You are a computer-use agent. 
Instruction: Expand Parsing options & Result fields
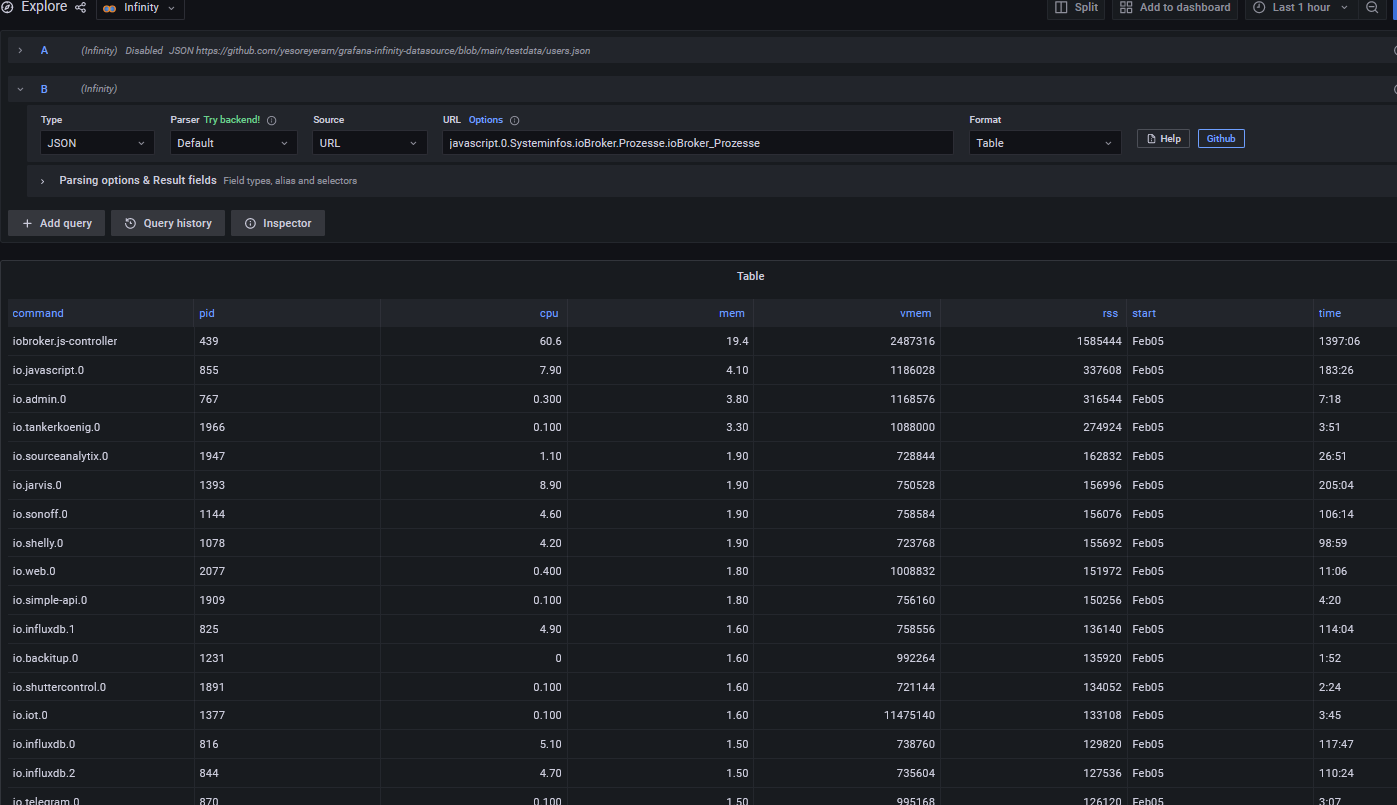43,181
